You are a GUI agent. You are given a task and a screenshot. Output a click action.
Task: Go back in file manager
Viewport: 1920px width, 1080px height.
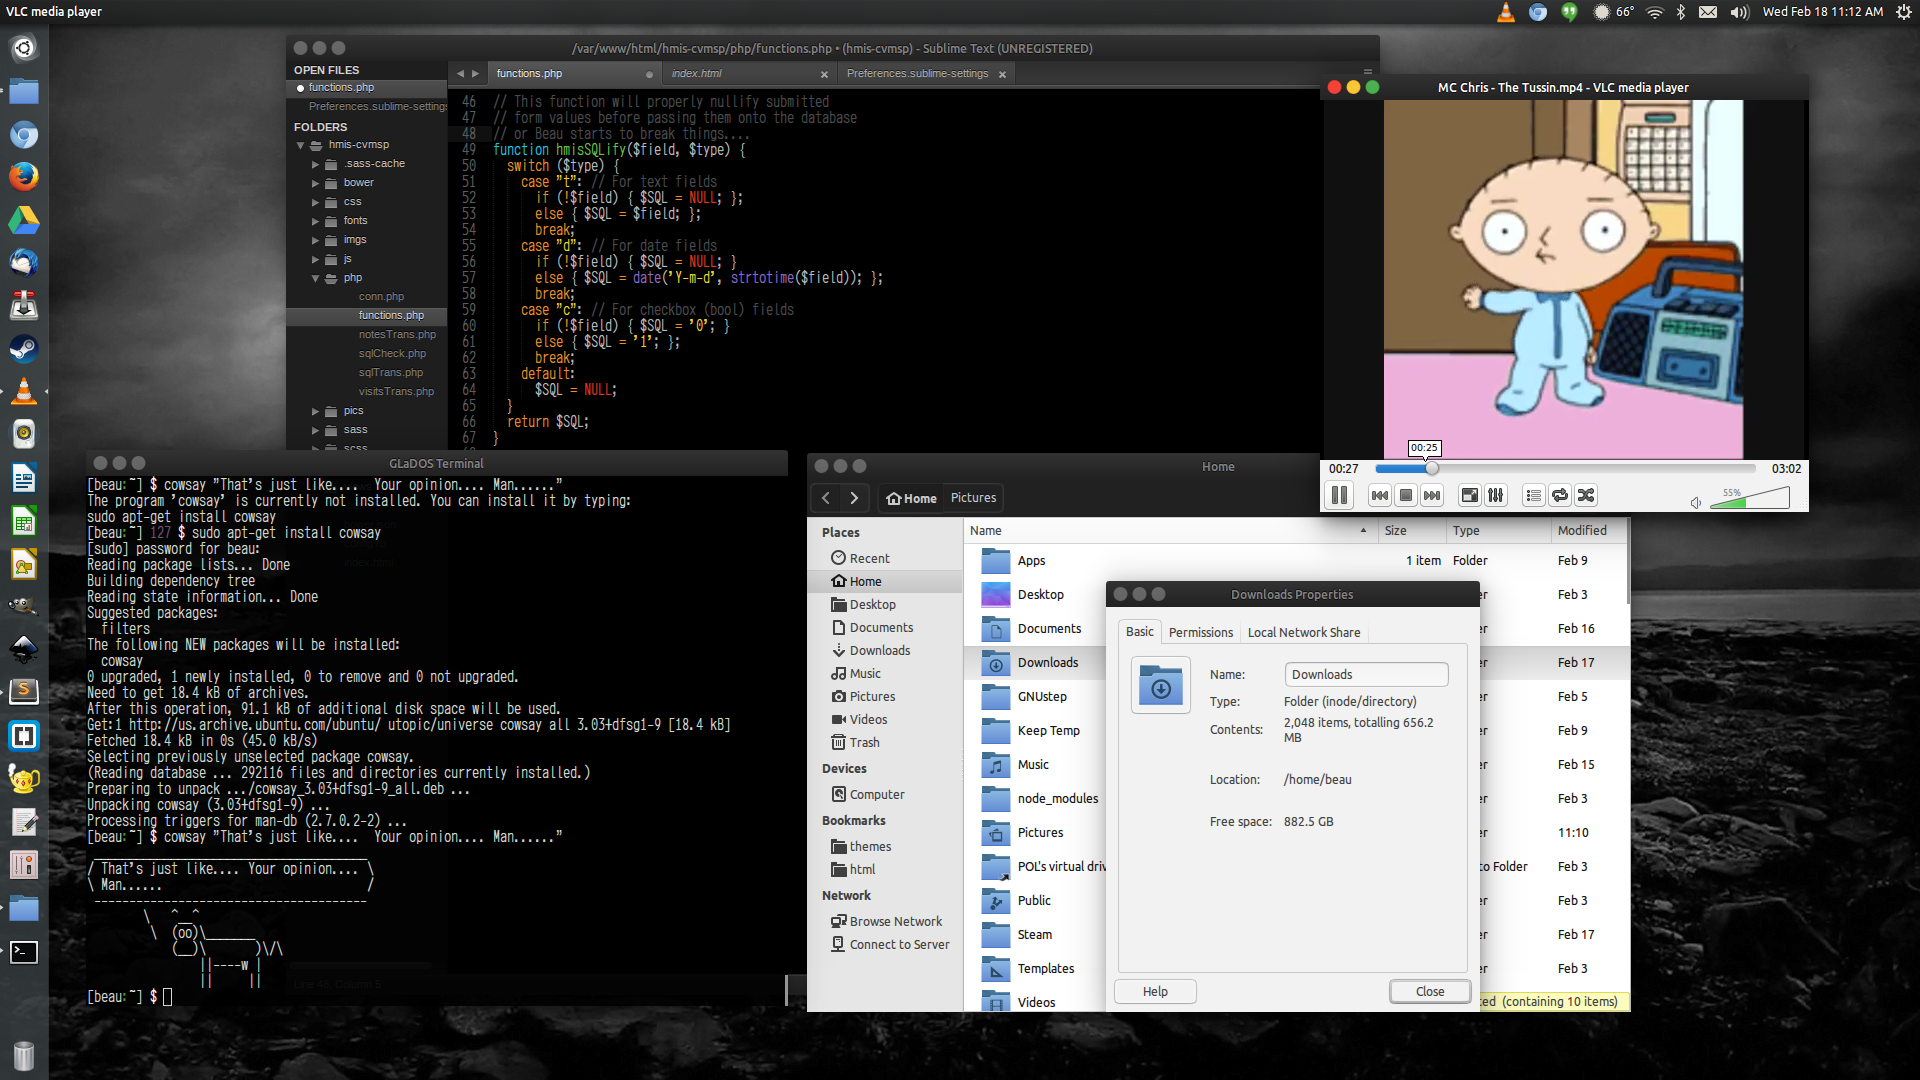click(x=826, y=497)
